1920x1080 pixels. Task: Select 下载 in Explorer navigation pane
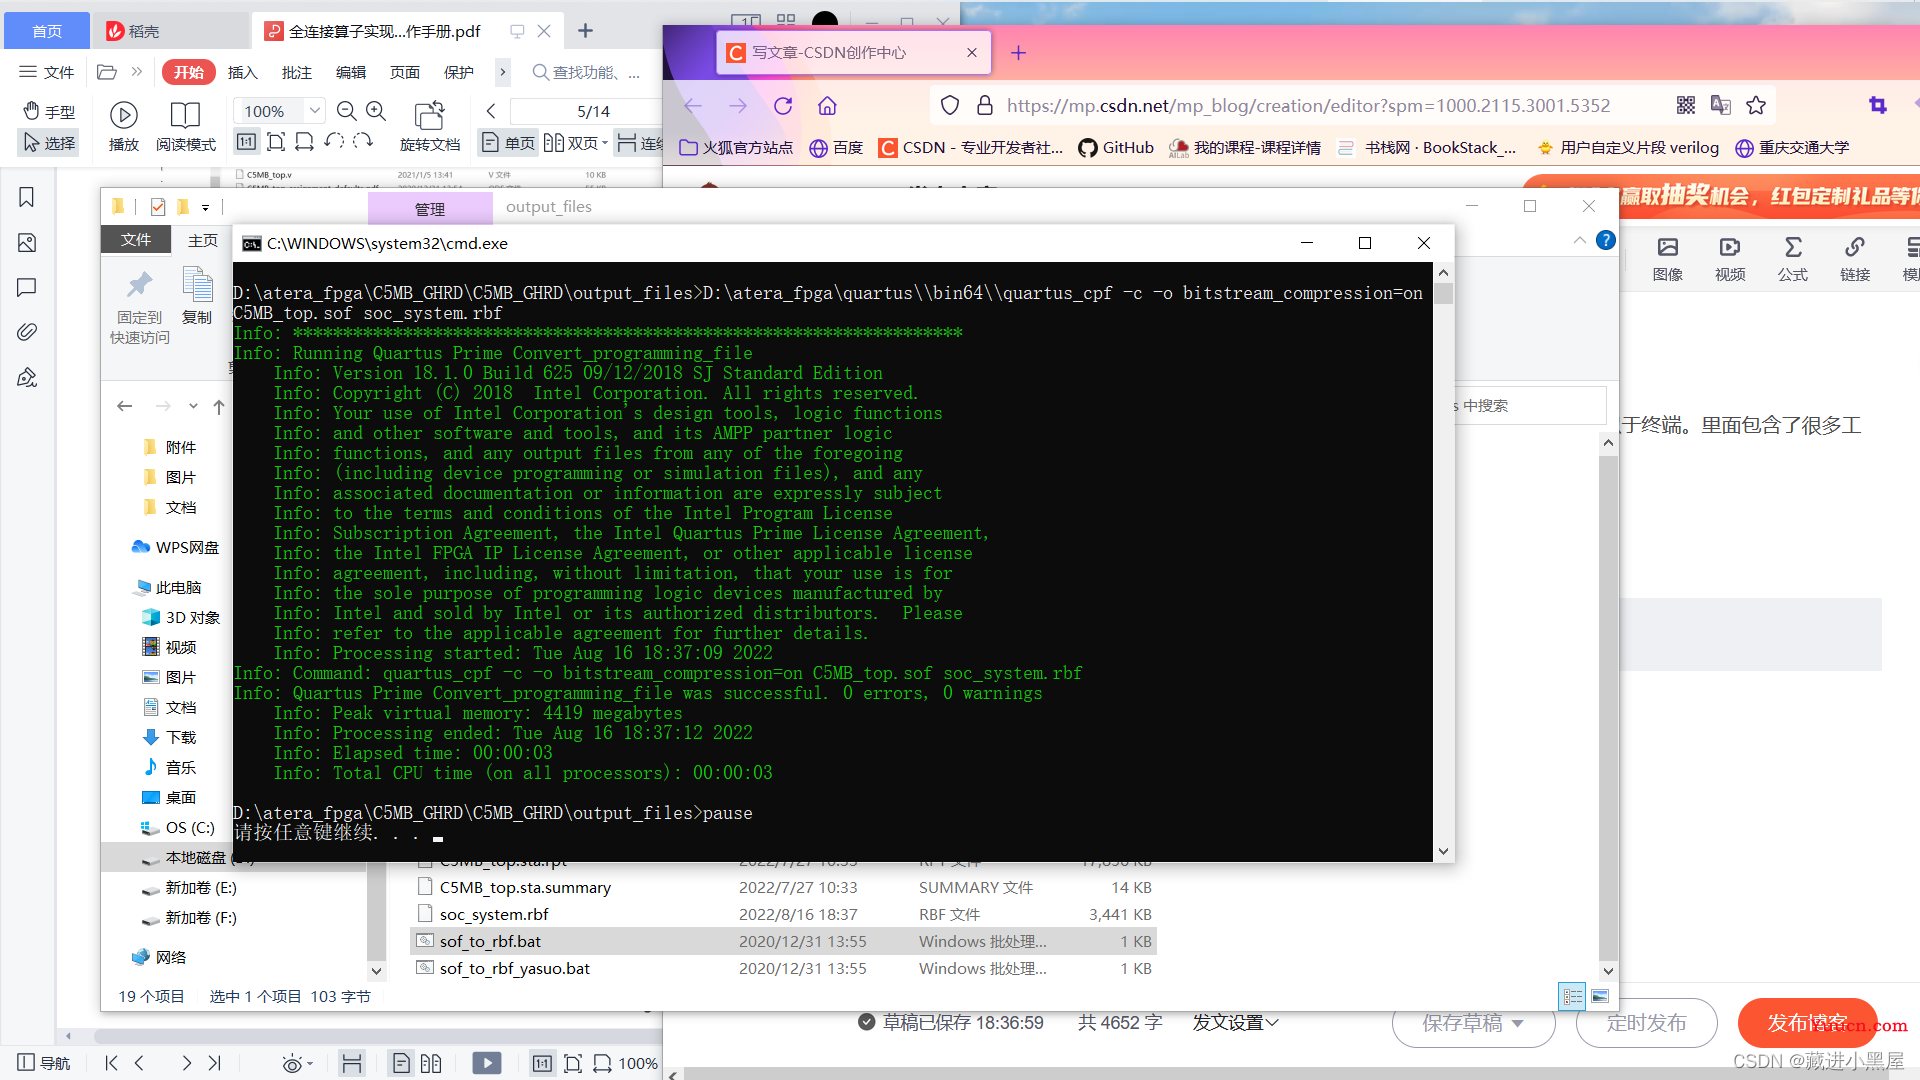click(x=180, y=737)
